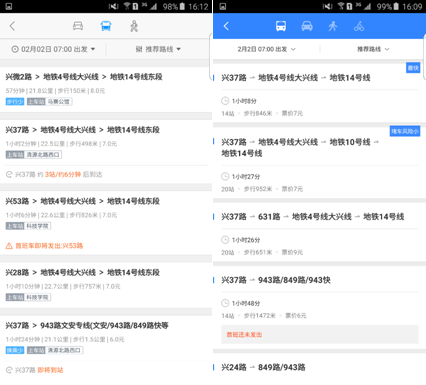Viewport: 426px width, 385px height.
Task: Open route 兴37路 → 631路 → 地铁4号线大兴线
Action: point(319,232)
